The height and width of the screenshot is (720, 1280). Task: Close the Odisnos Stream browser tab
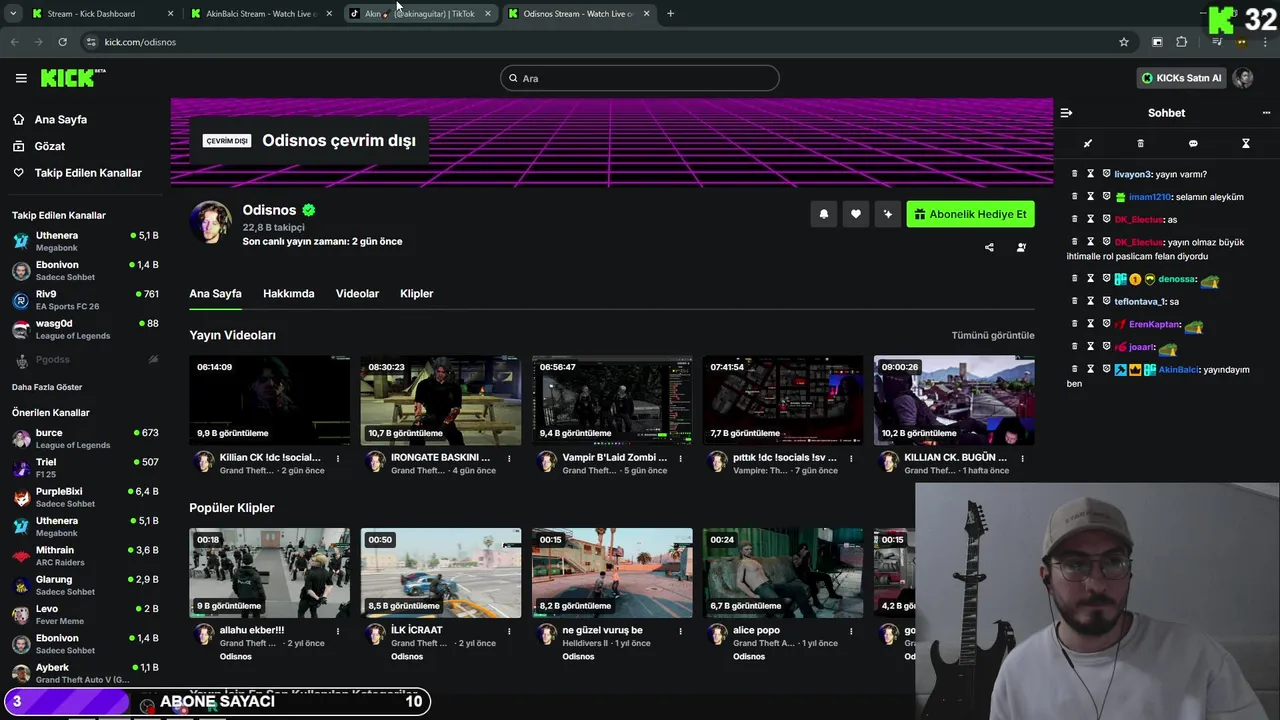tap(646, 14)
